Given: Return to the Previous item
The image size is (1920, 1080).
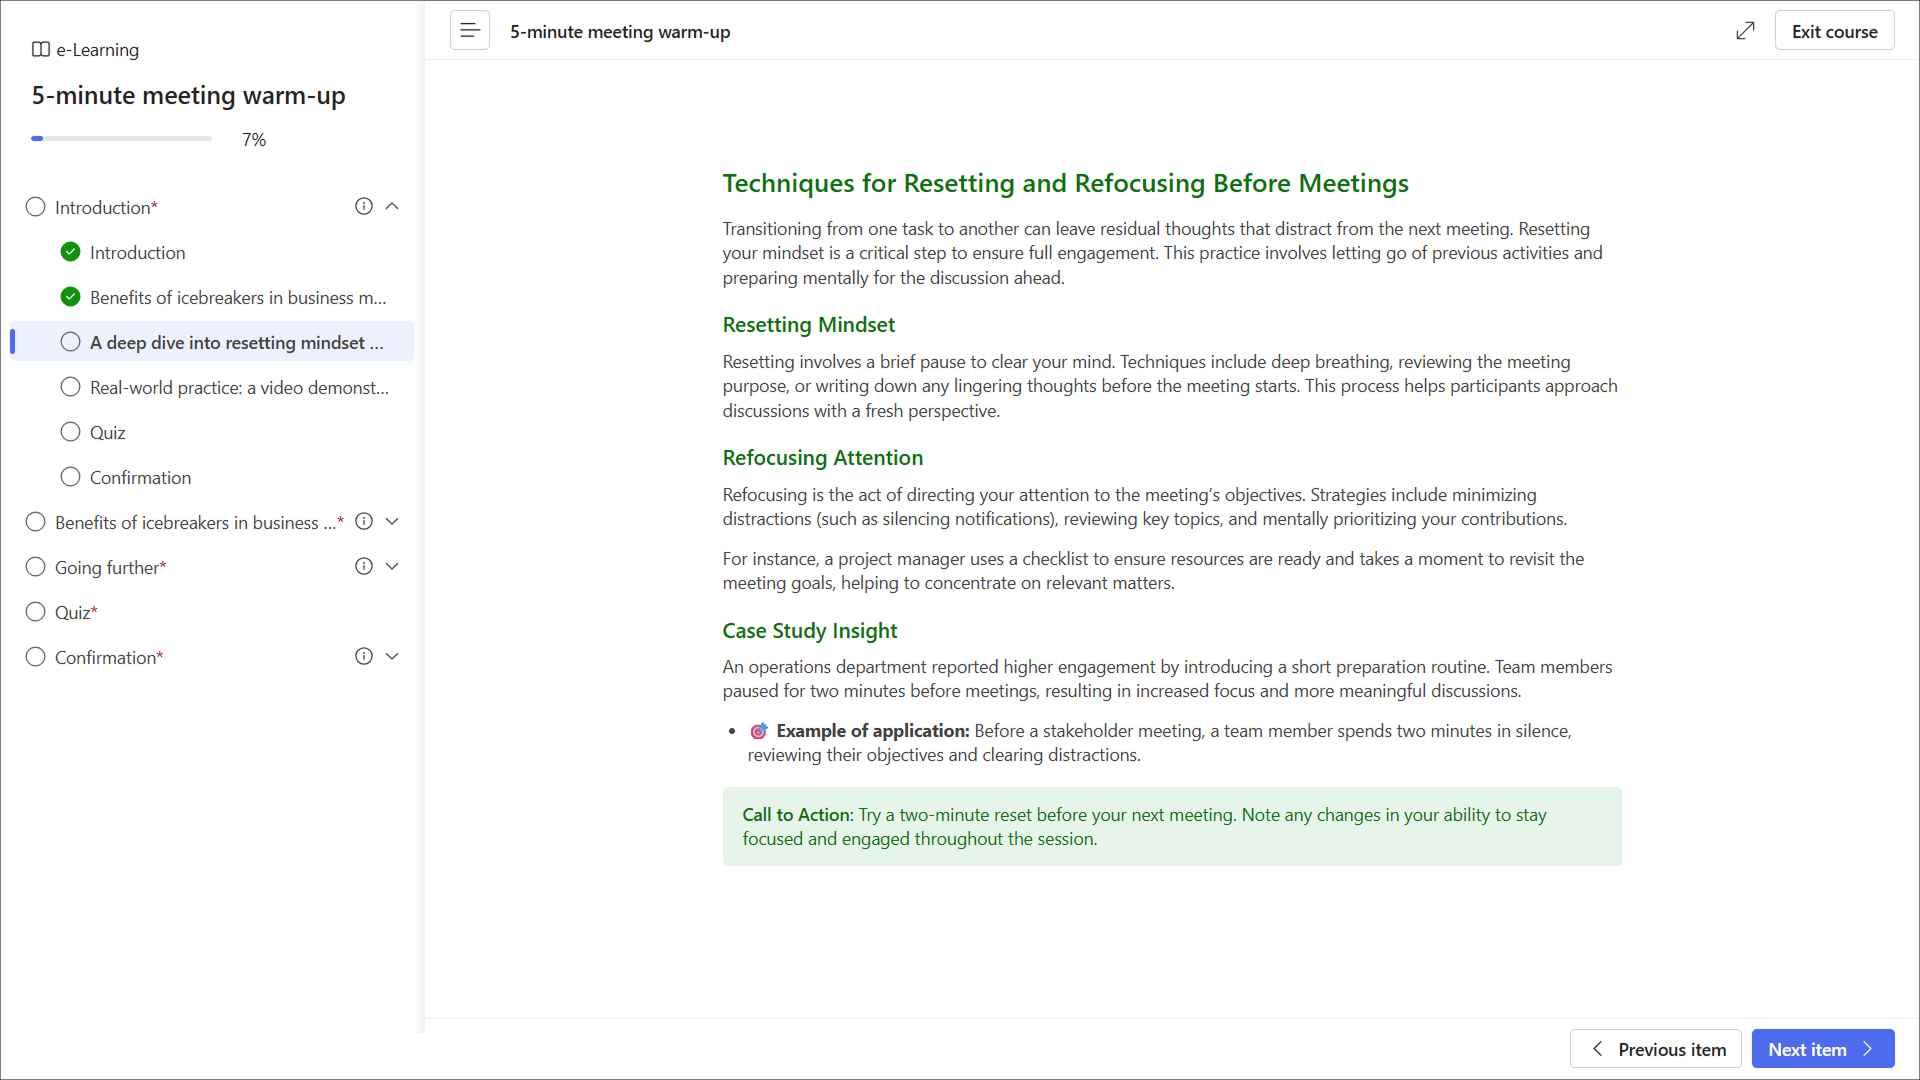Looking at the screenshot, I should click(x=1656, y=1049).
